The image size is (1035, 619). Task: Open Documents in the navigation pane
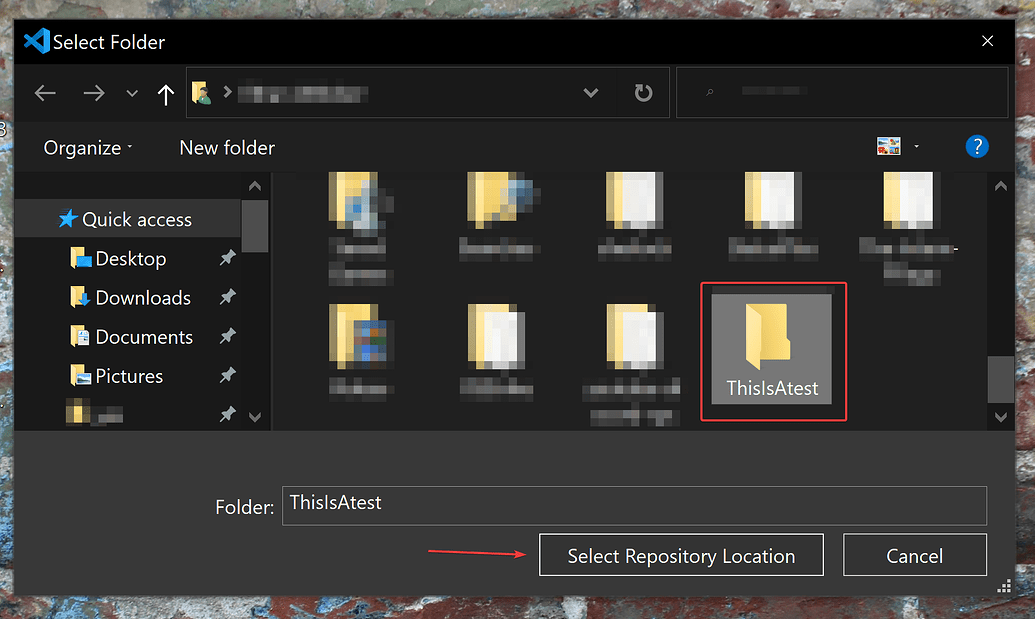pyautogui.click(x=143, y=337)
